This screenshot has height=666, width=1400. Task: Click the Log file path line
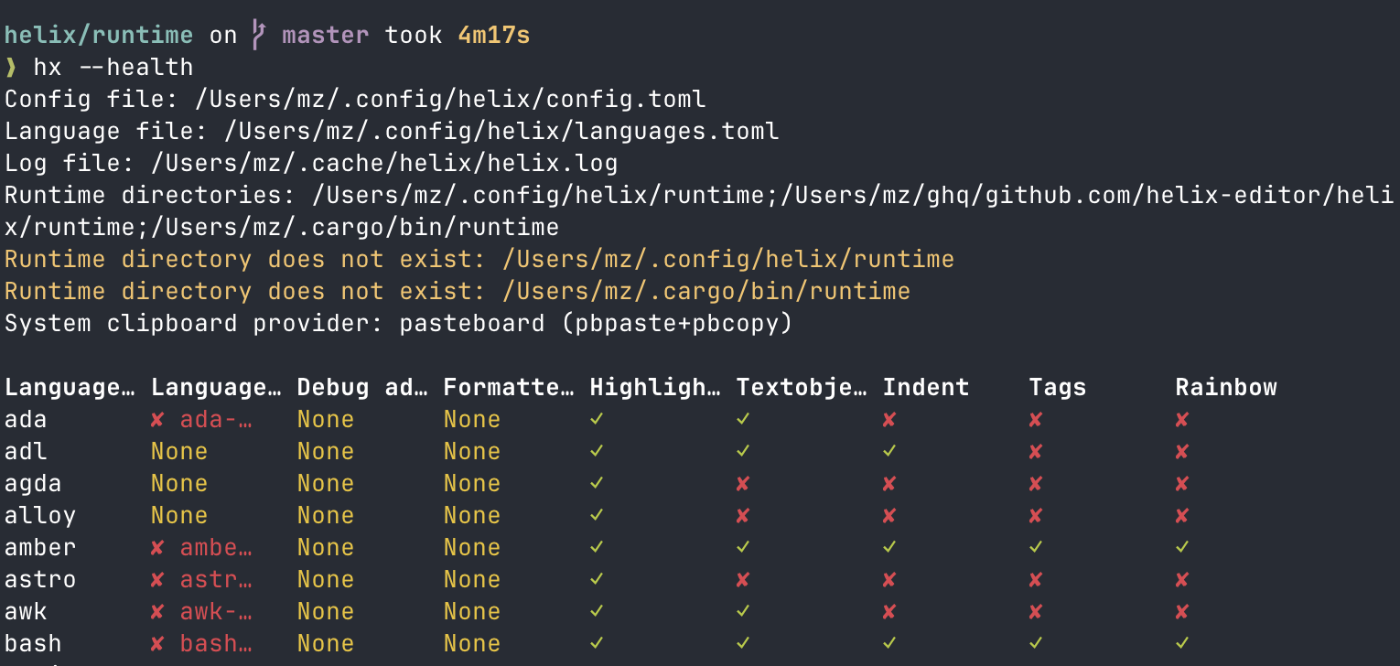(311, 164)
